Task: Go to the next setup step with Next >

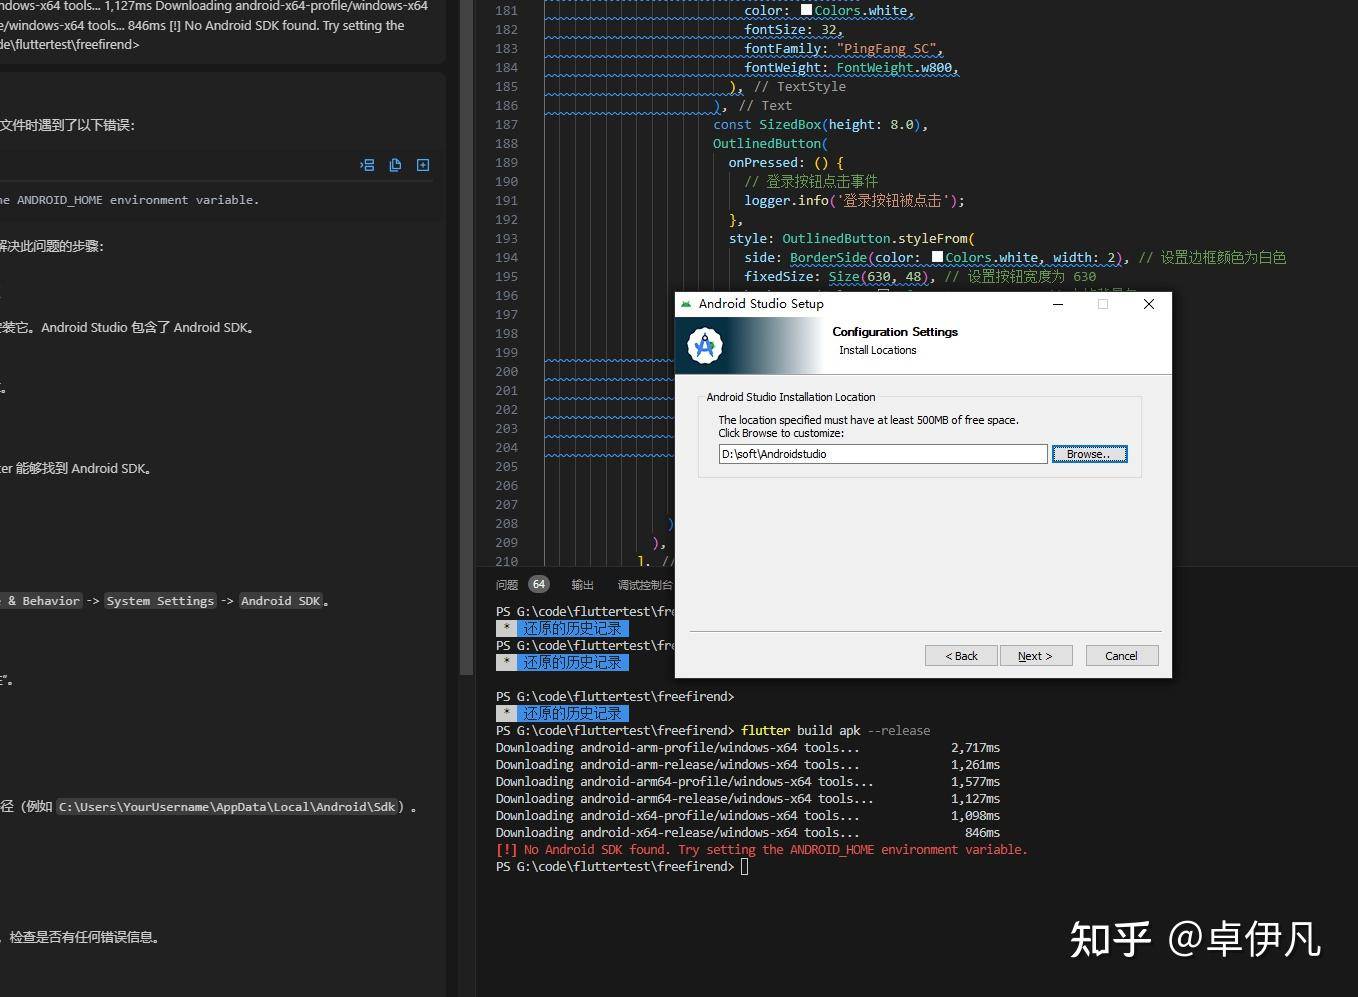Action: pyautogui.click(x=1036, y=656)
